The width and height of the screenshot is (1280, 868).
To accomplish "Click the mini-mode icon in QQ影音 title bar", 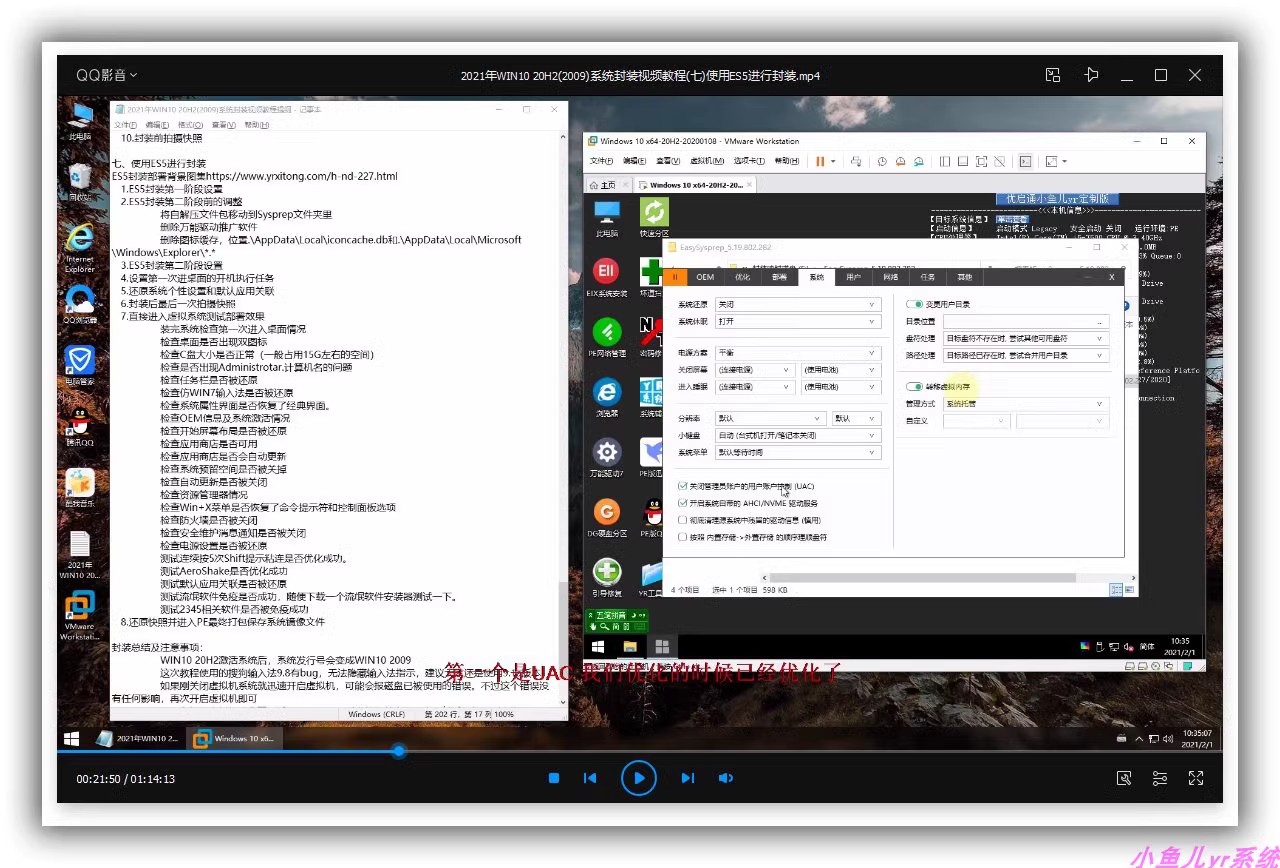I will pos(1052,75).
